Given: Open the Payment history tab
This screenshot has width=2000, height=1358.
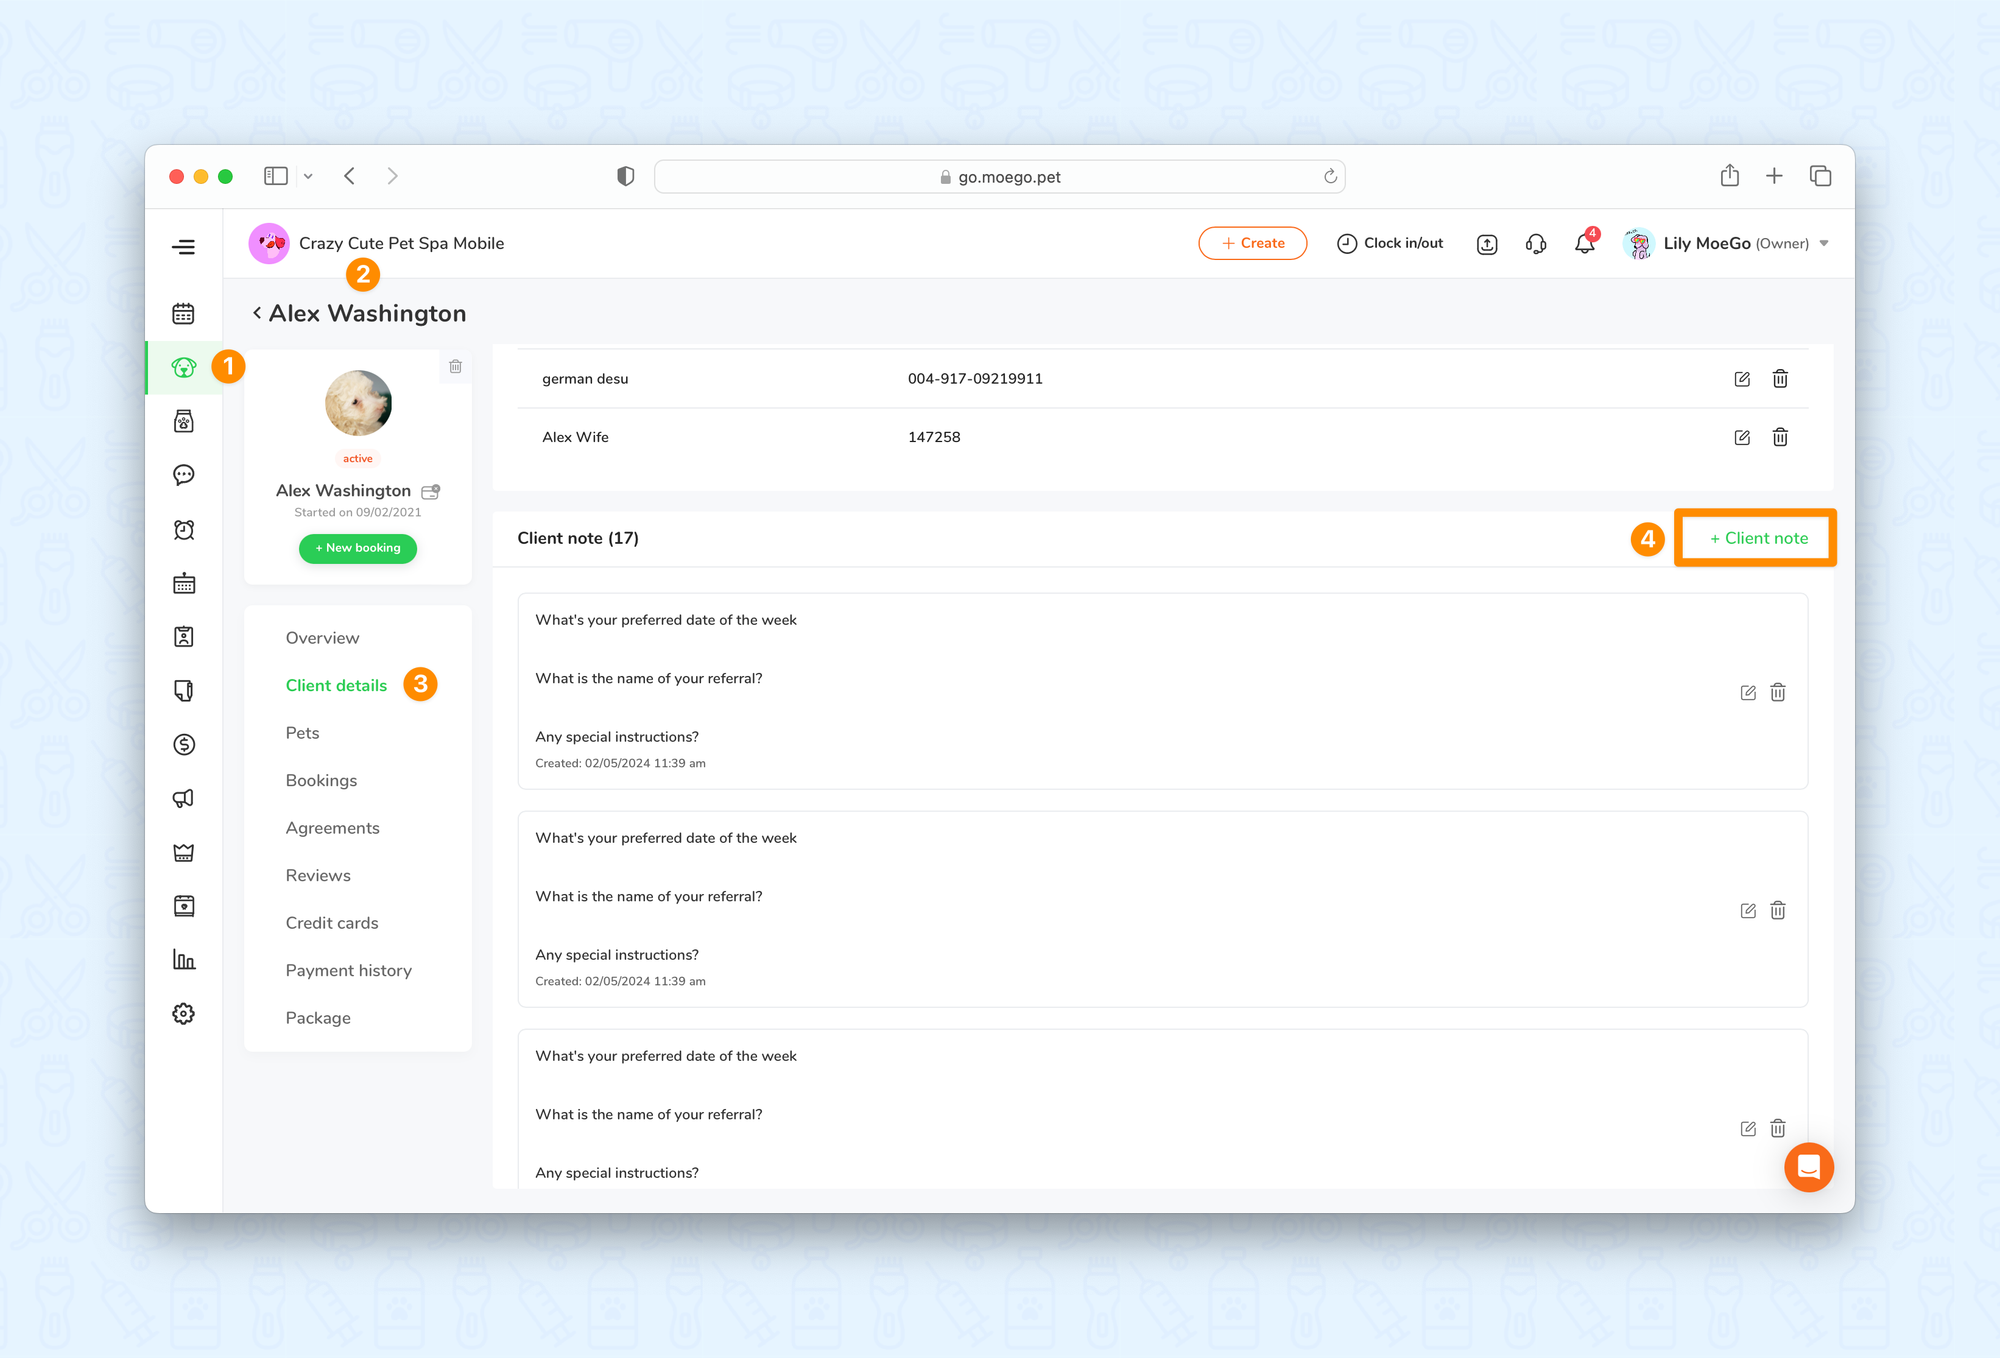Looking at the screenshot, I should click(348, 970).
